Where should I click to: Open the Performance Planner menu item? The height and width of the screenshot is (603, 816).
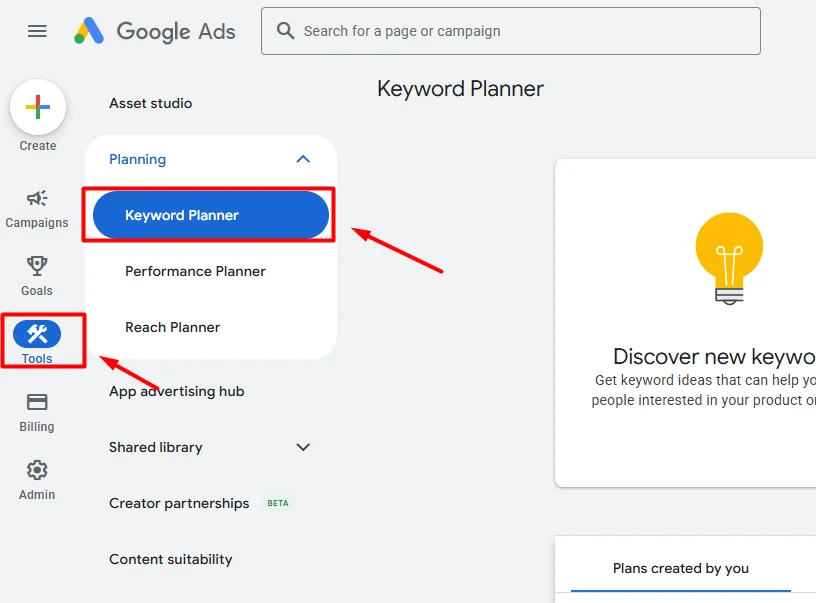click(x=195, y=271)
